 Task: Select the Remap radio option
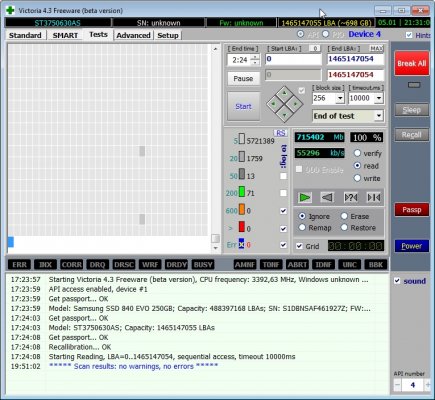tap(302, 228)
